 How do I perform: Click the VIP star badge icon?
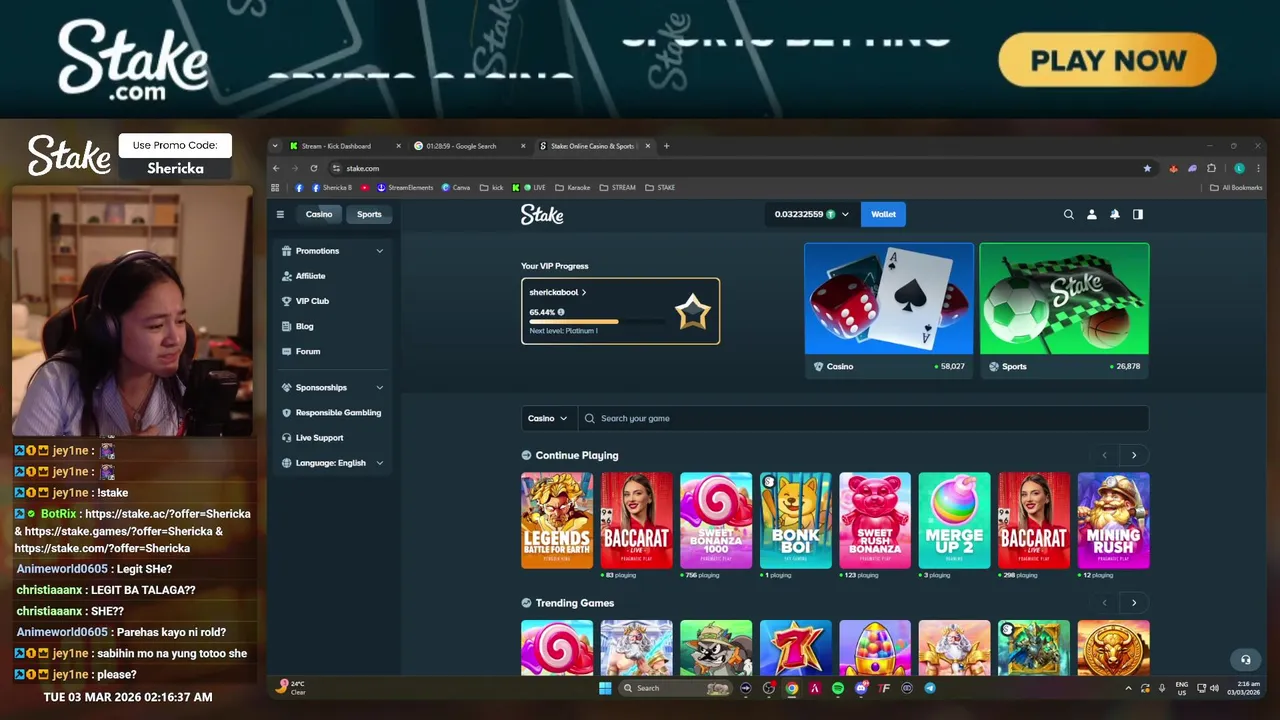[692, 312]
